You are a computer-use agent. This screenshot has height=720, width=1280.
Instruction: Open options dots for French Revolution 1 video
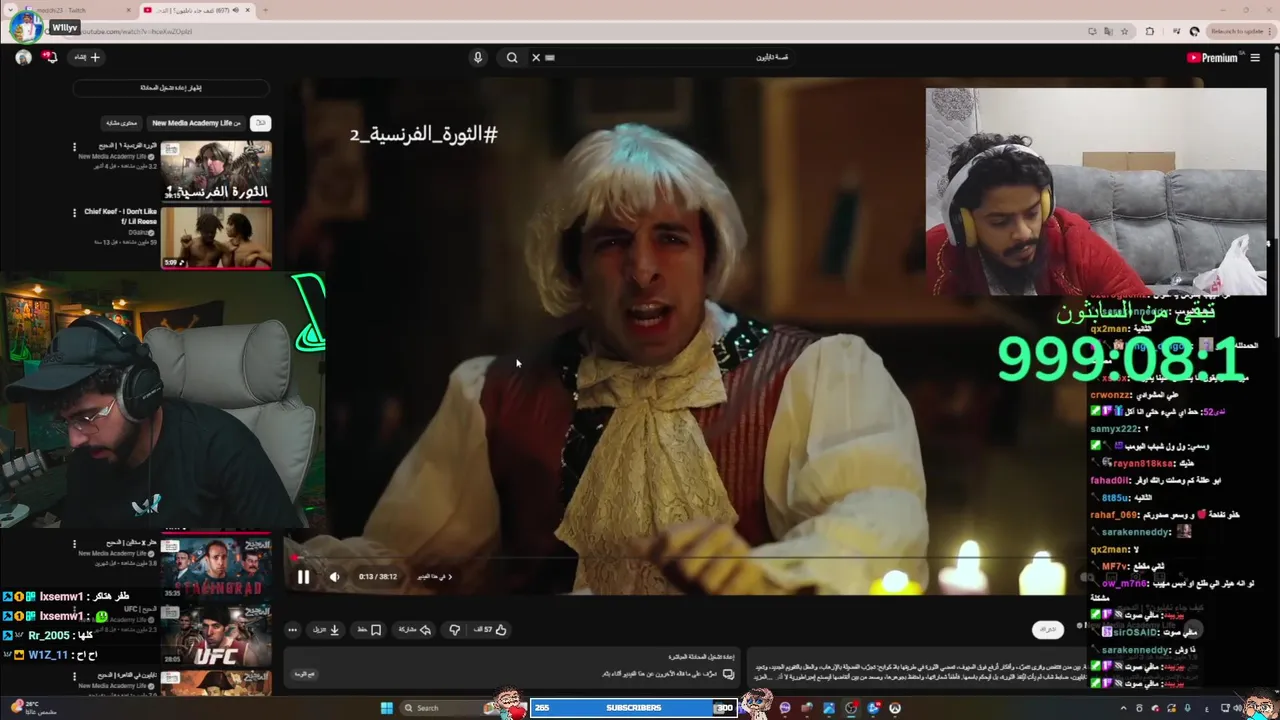click(74, 147)
